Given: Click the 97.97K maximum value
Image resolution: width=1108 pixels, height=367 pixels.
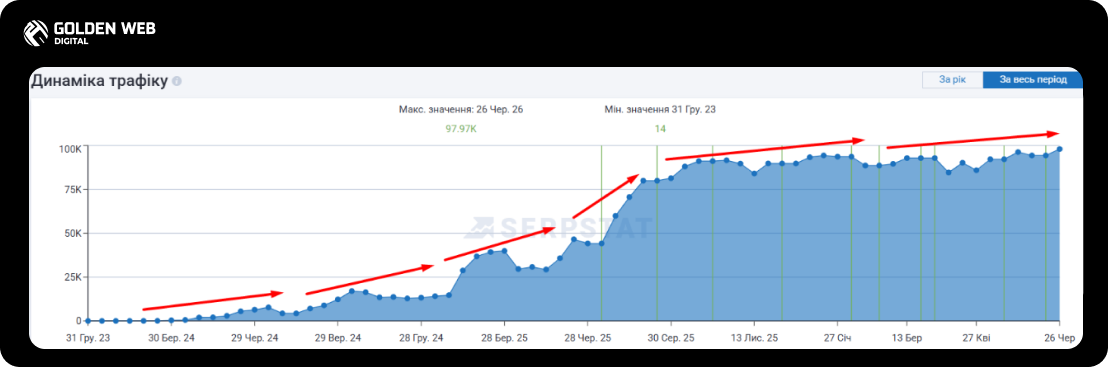Looking at the screenshot, I should pos(461,129).
